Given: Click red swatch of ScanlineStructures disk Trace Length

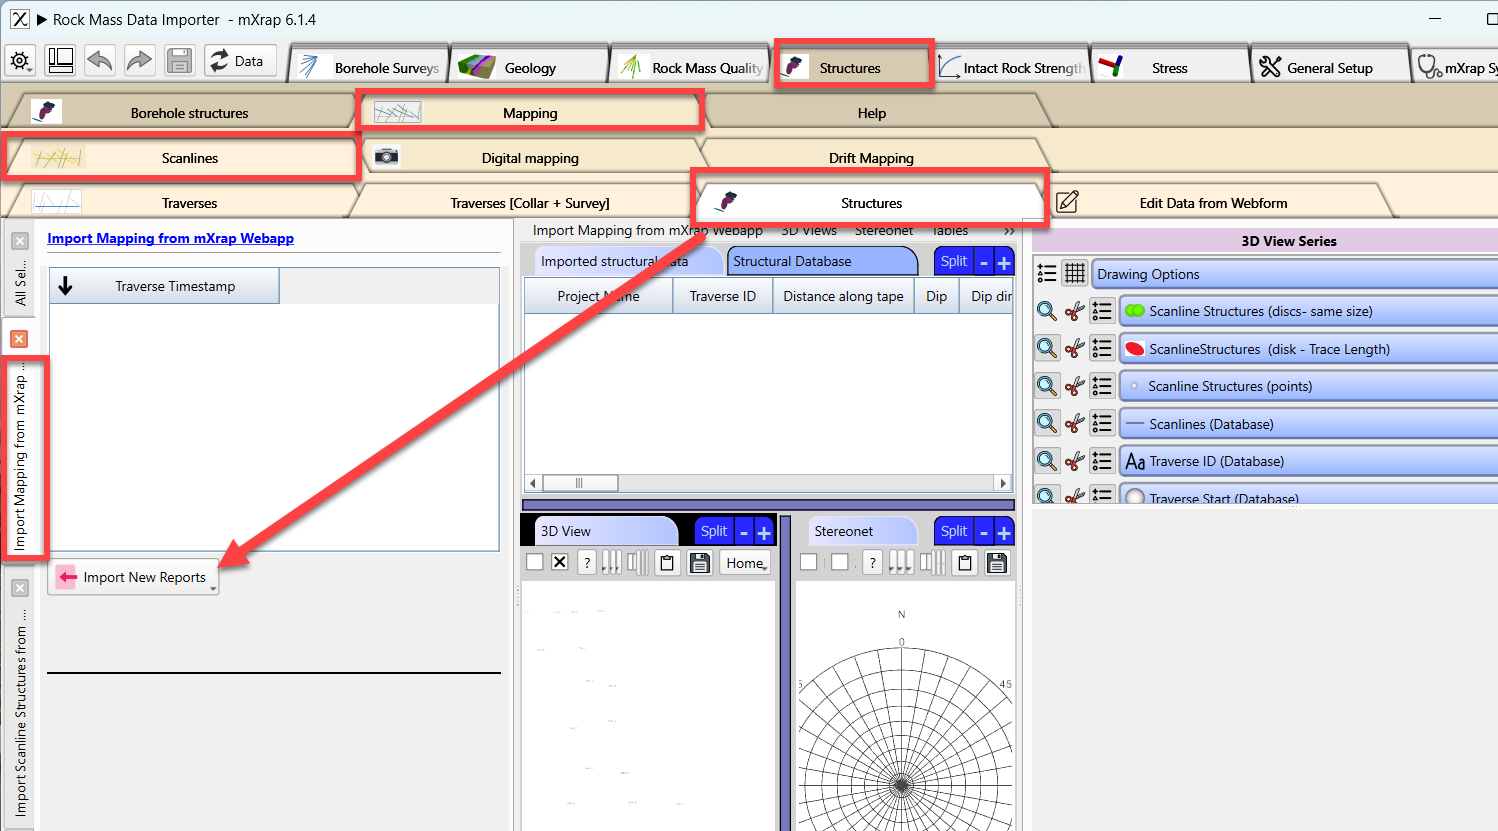Looking at the screenshot, I should pos(1134,349).
